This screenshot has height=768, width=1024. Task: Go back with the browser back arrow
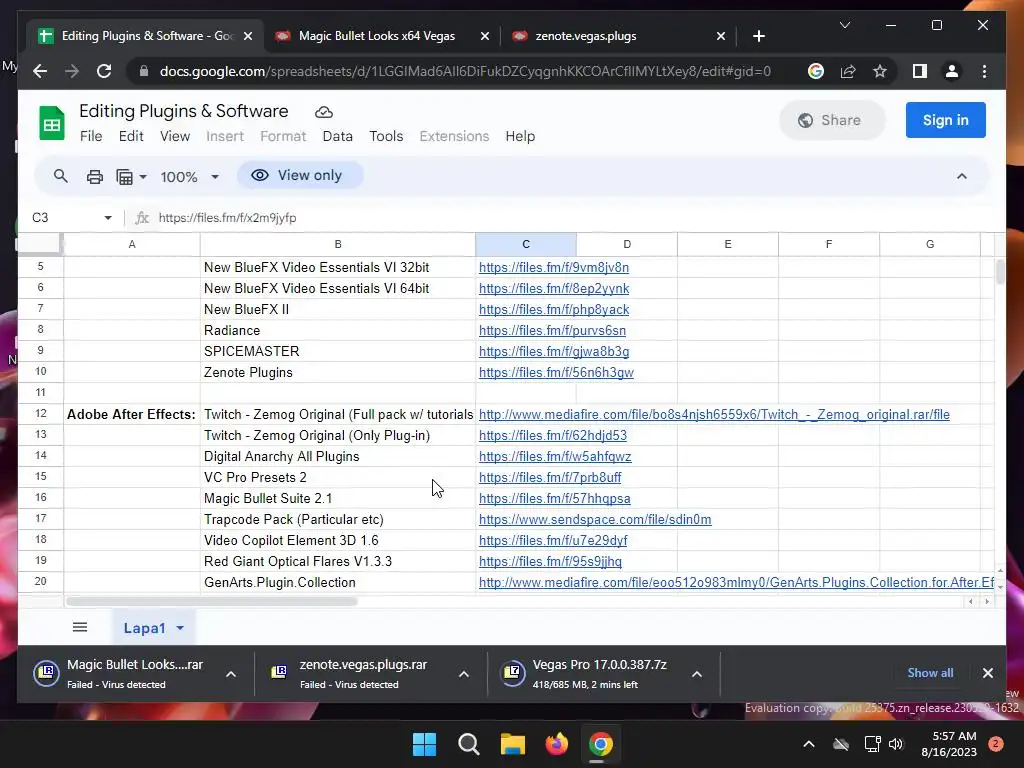coord(40,71)
